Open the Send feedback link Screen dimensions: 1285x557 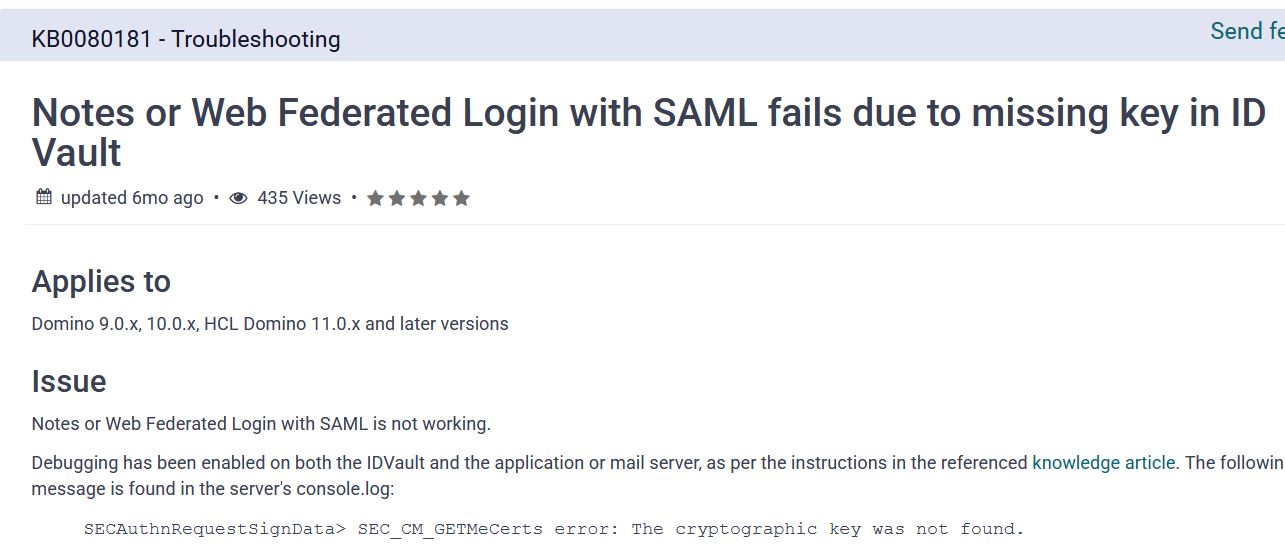[1246, 32]
